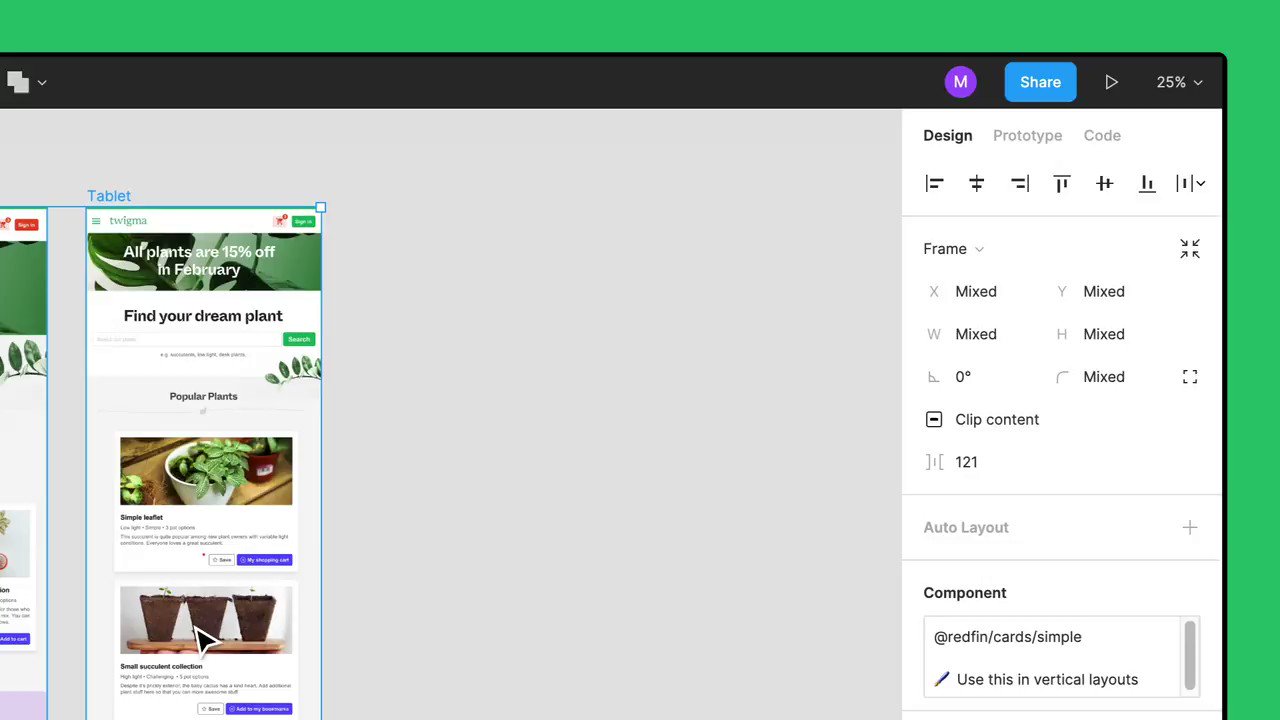The height and width of the screenshot is (720, 1280).
Task: Click the Present play button
Action: click(x=1111, y=82)
